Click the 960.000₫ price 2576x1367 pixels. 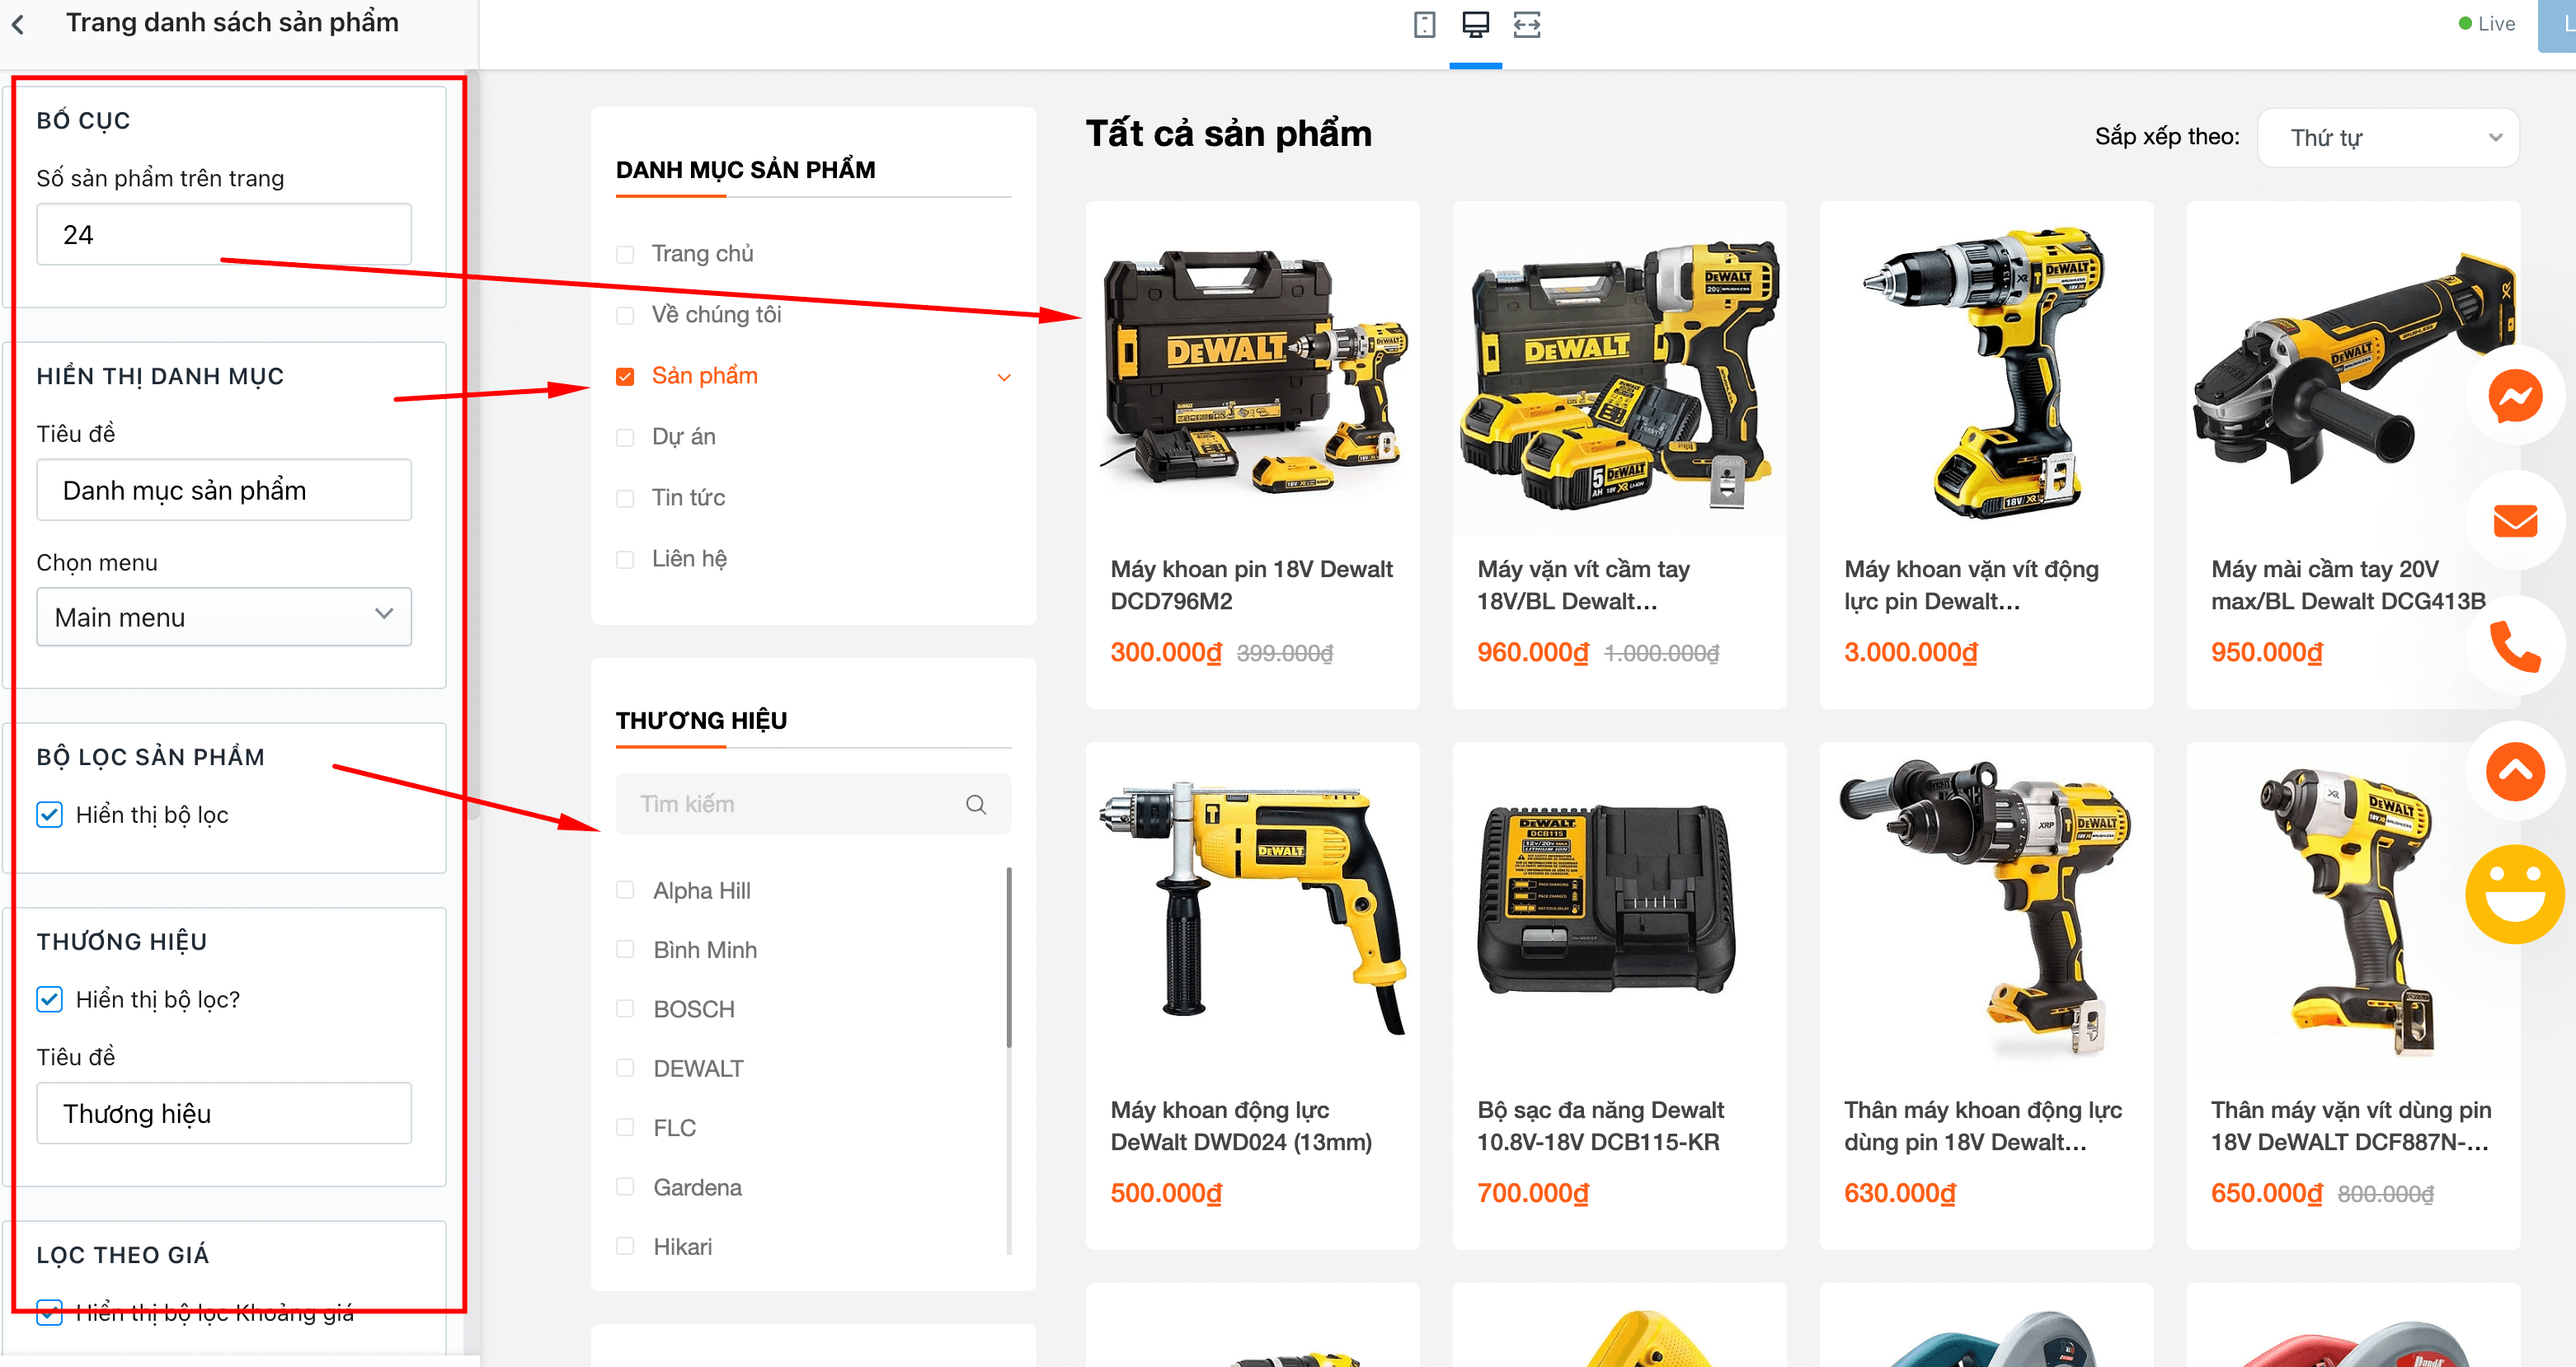(x=1532, y=652)
